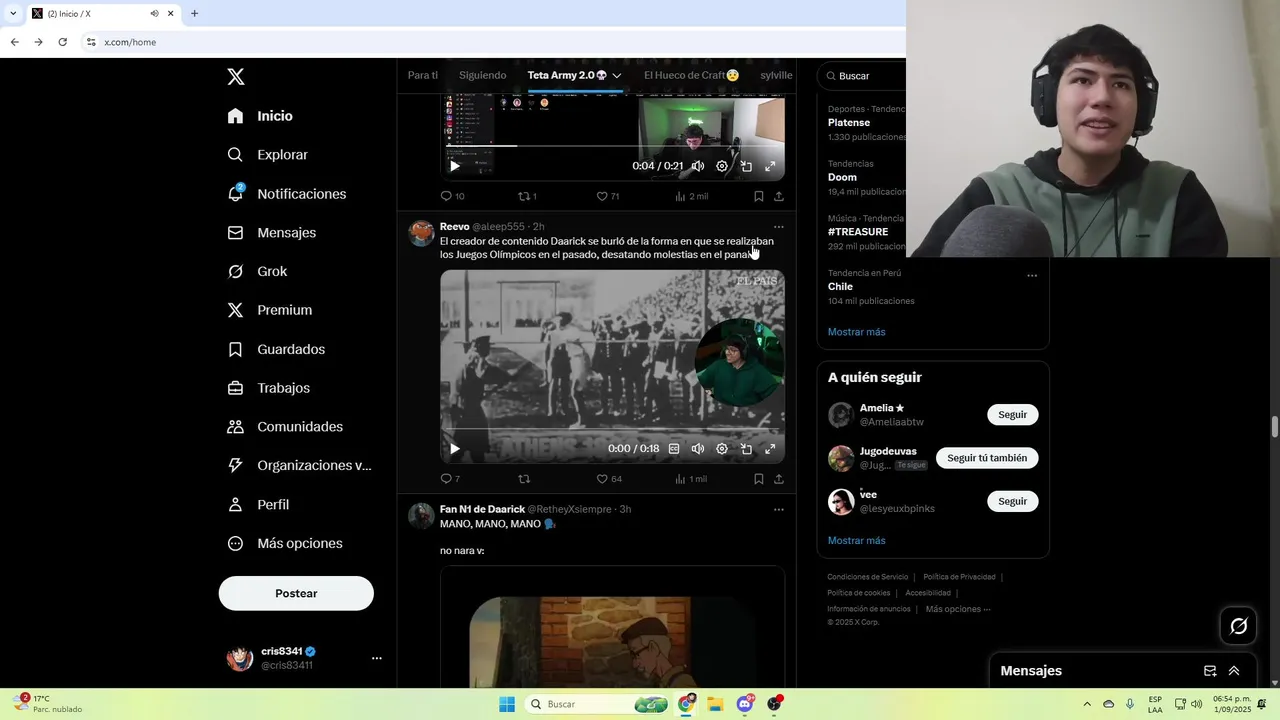Enter fullscreen on the top video
Image resolution: width=1280 pixels, height=720 pixels.
click(x=770, y=166)
